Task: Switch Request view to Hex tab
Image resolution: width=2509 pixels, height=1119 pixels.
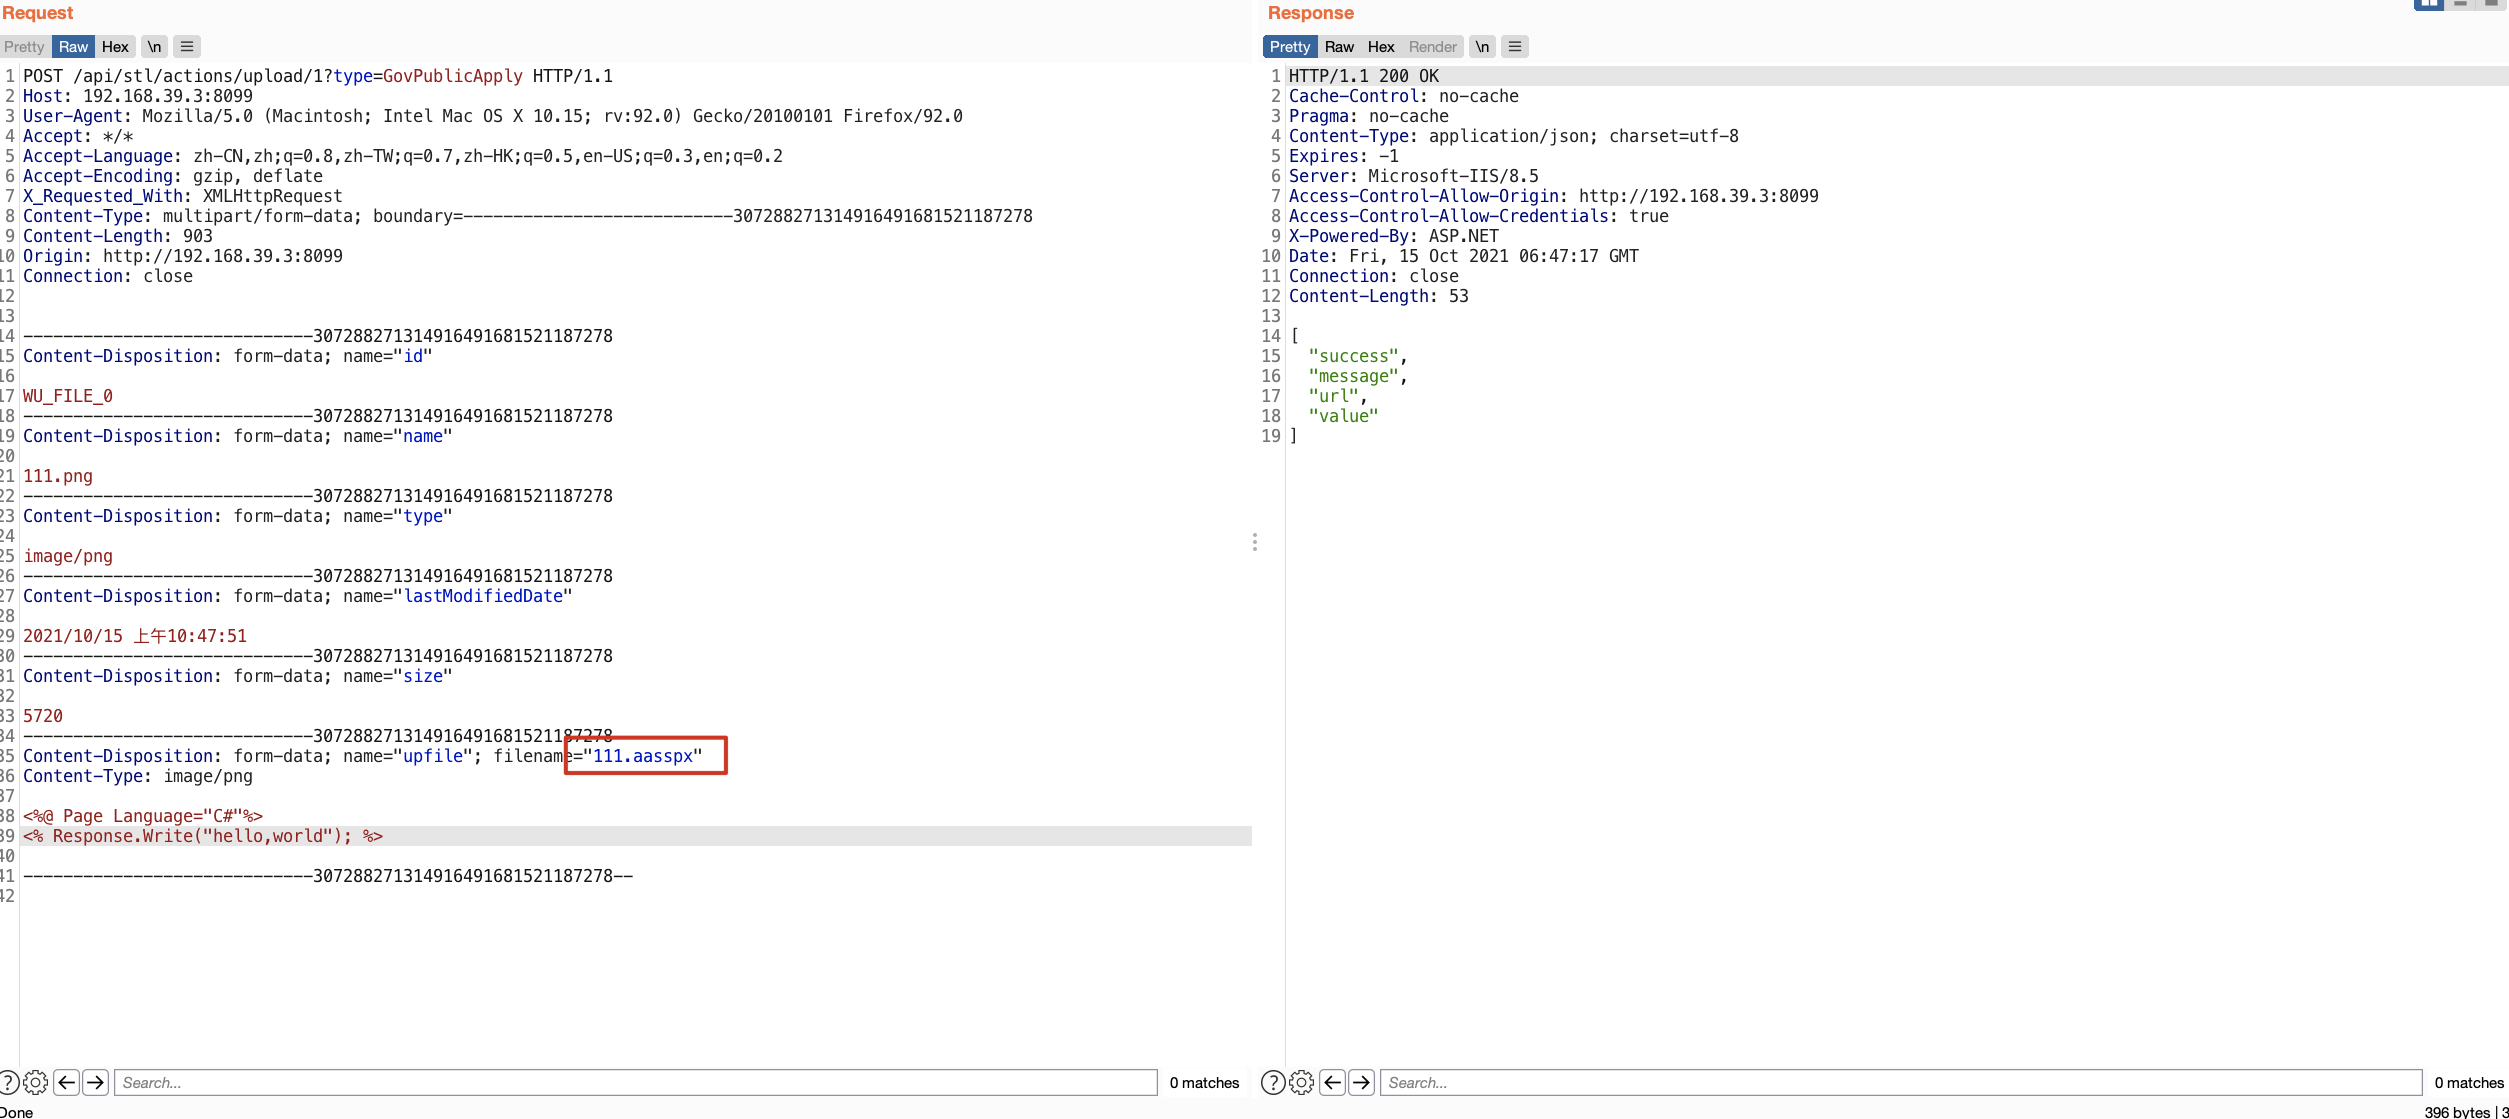Action: 115,47
